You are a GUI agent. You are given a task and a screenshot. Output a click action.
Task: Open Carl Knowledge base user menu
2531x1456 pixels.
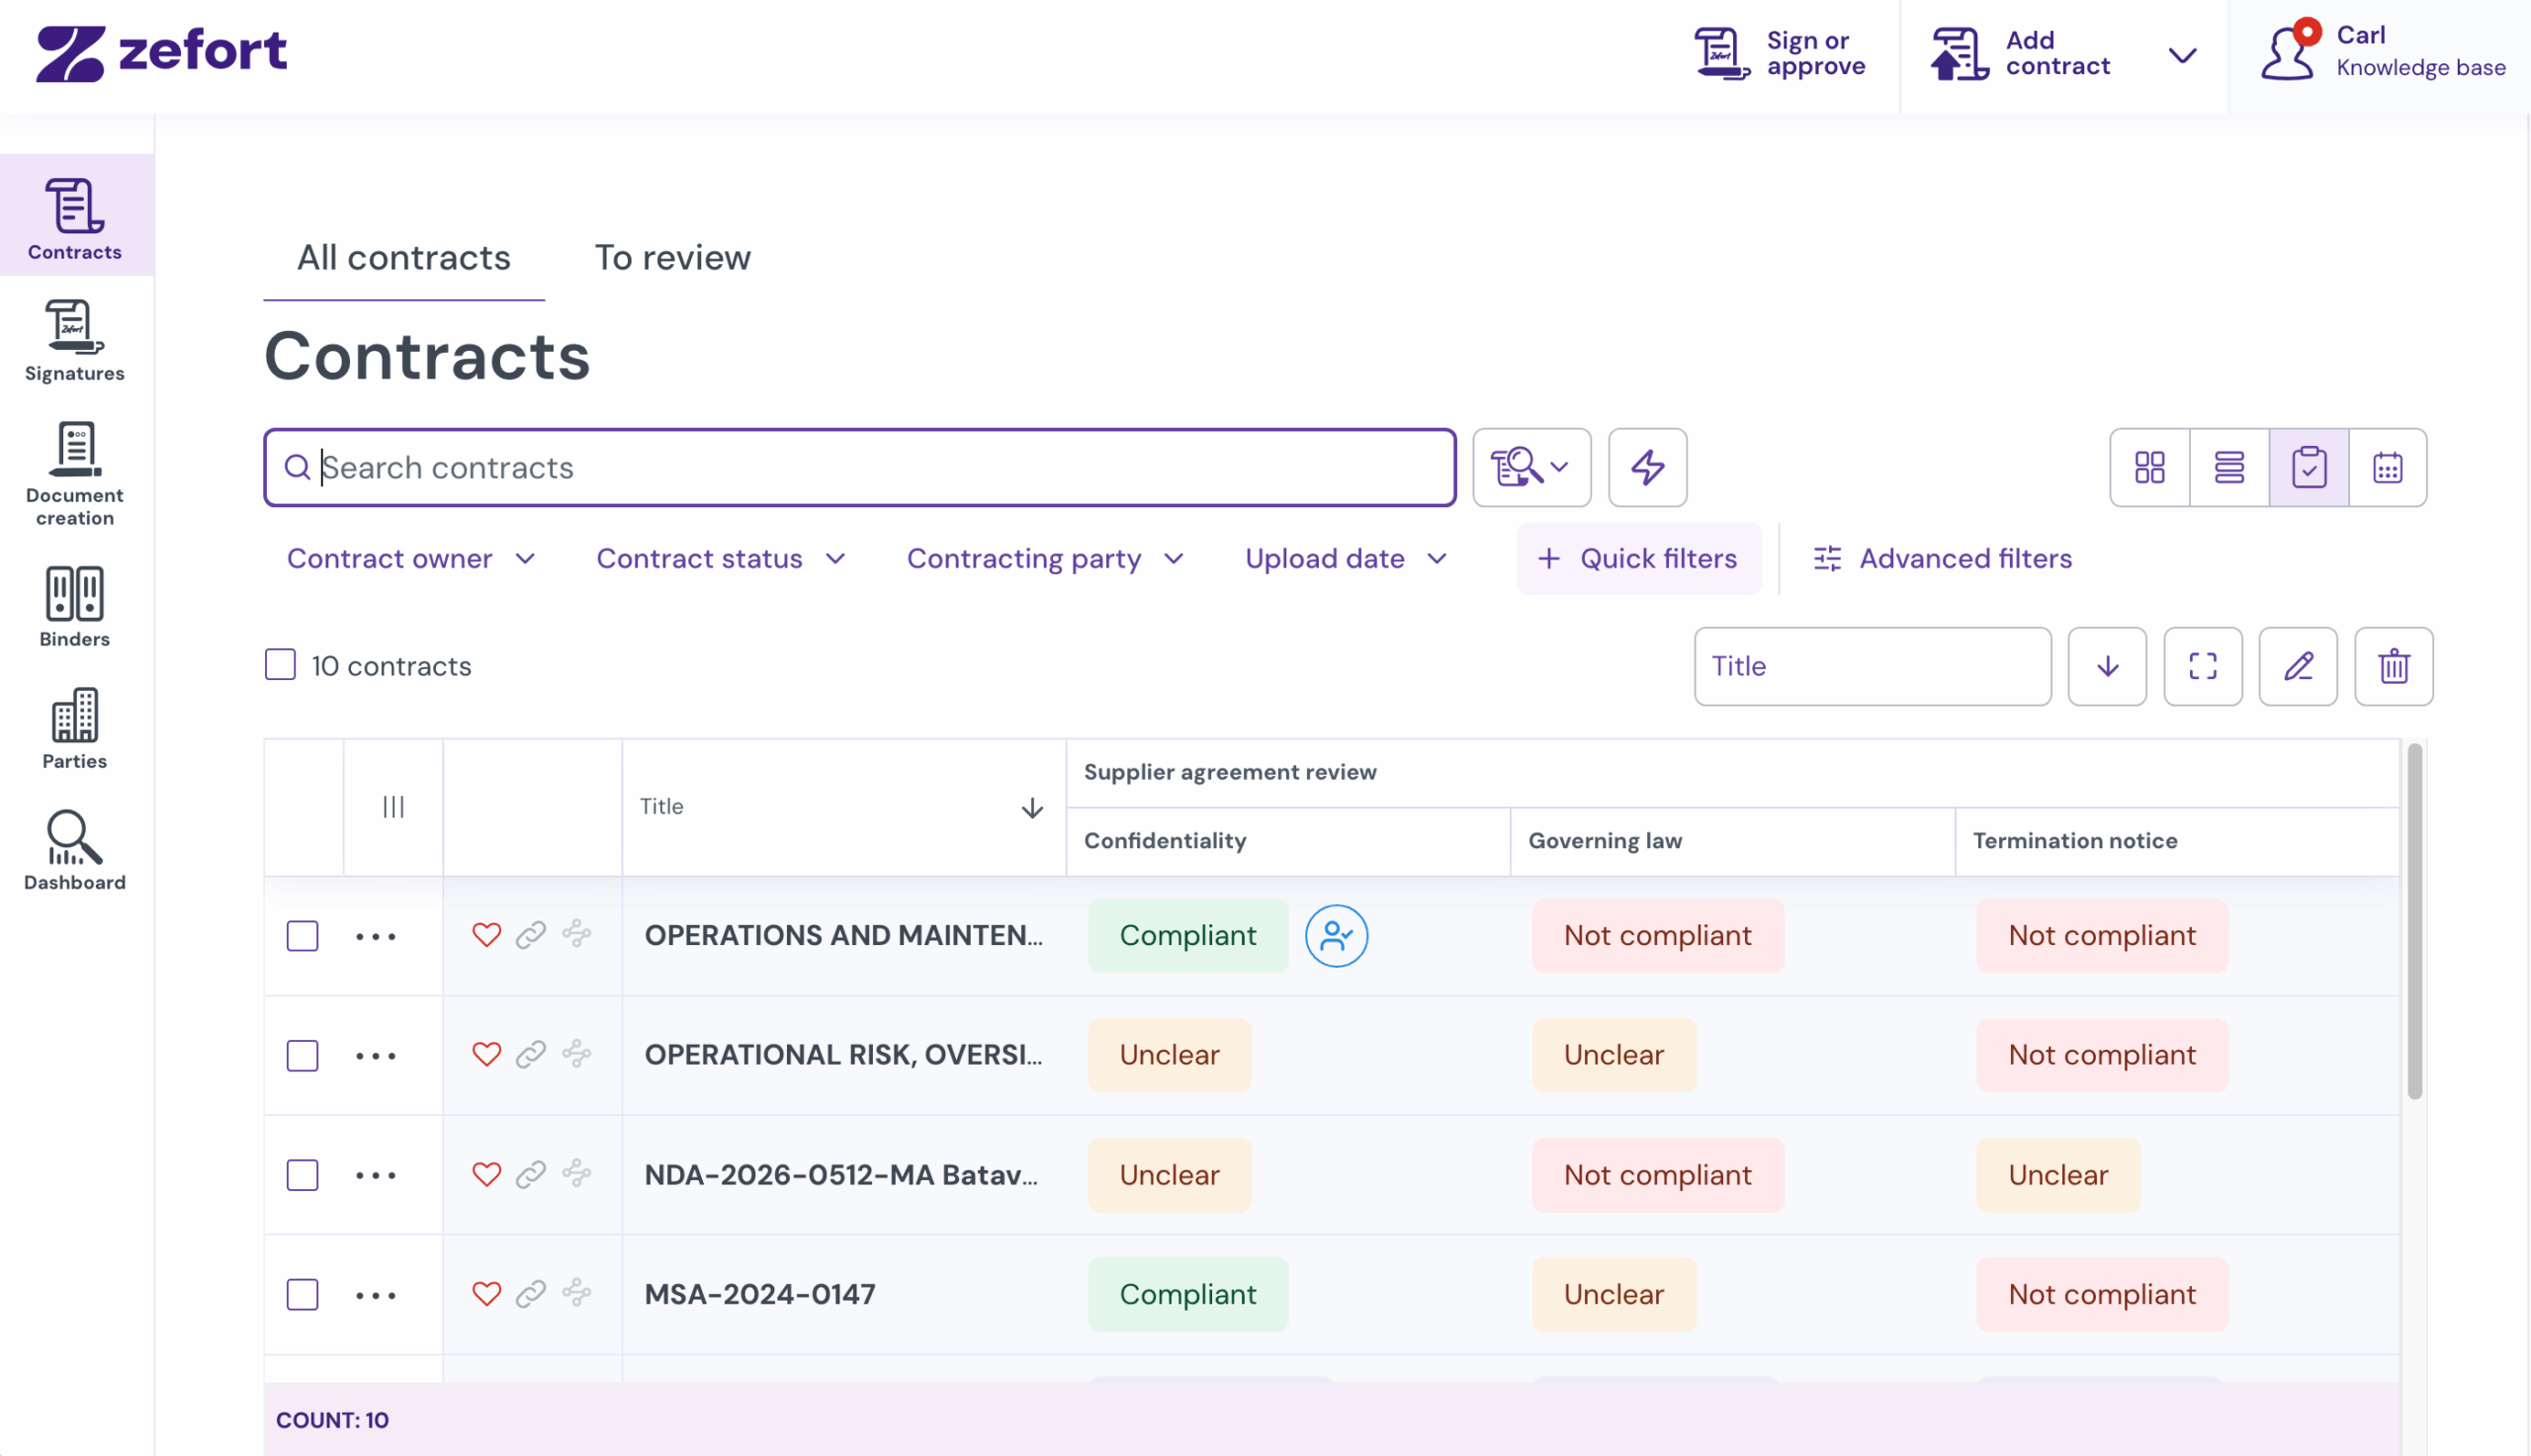click(x=2383, y=52)
